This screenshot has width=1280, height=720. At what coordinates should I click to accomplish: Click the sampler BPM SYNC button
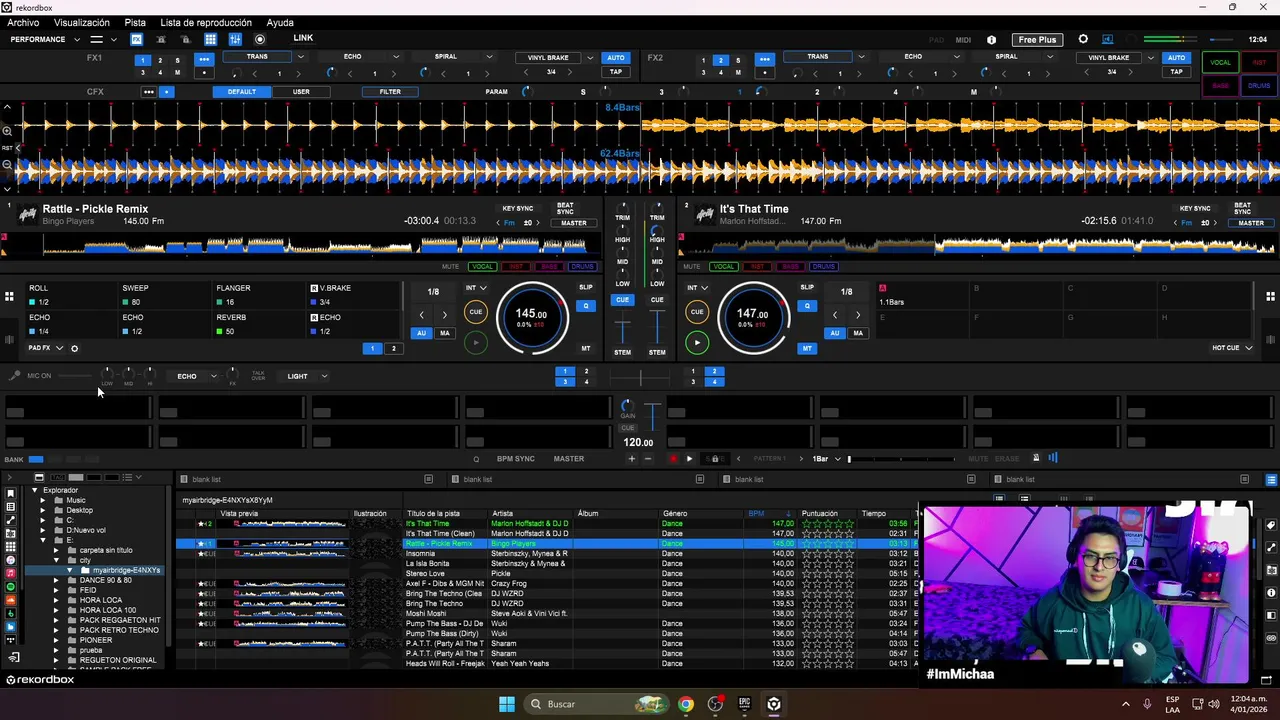pyautogui.click(x=516, y=459)
